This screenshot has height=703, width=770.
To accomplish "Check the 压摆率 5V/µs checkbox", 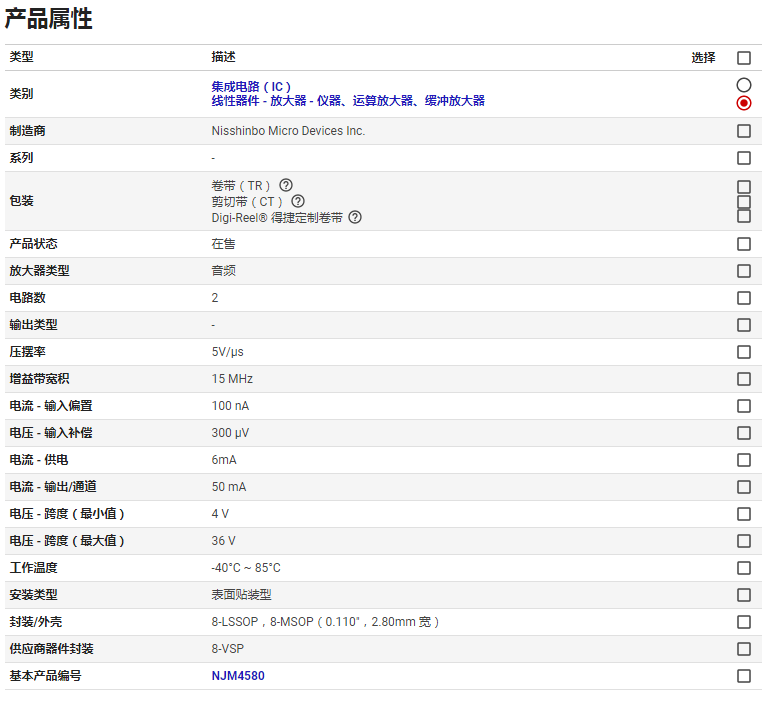I will coord(743,352).
